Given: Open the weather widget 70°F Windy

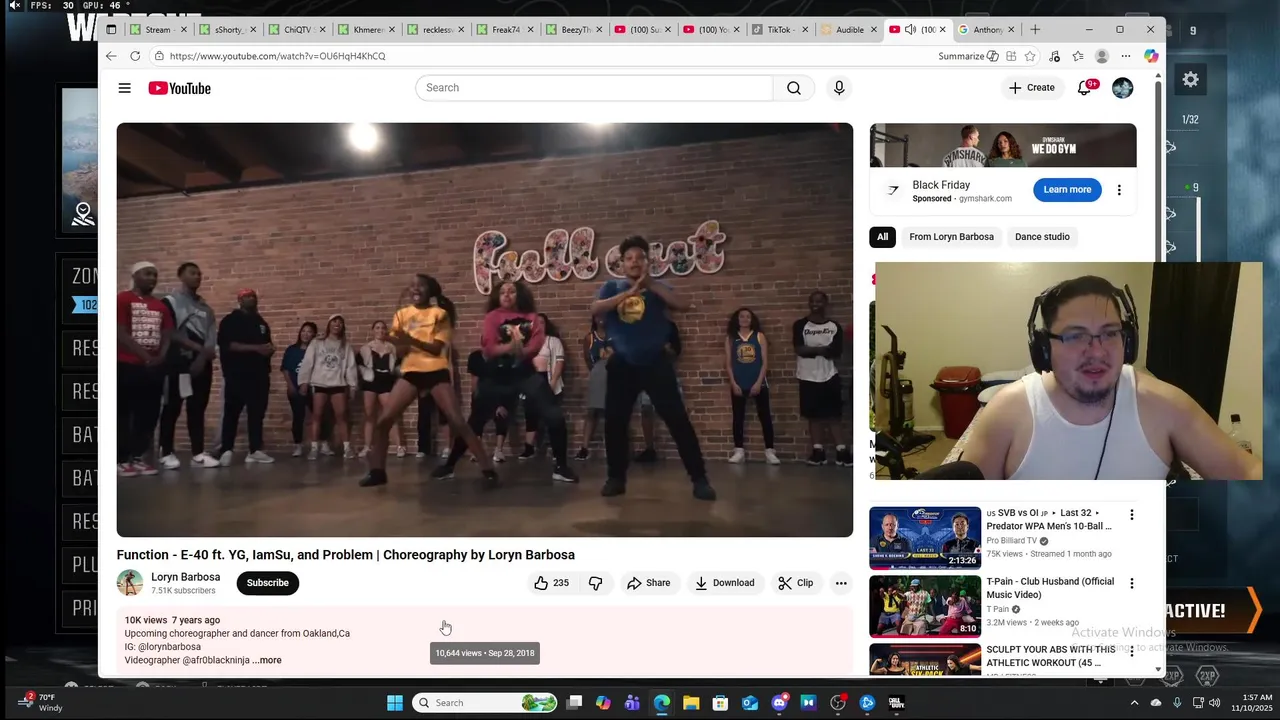Looking at the screenshot, I should [40, 703].
